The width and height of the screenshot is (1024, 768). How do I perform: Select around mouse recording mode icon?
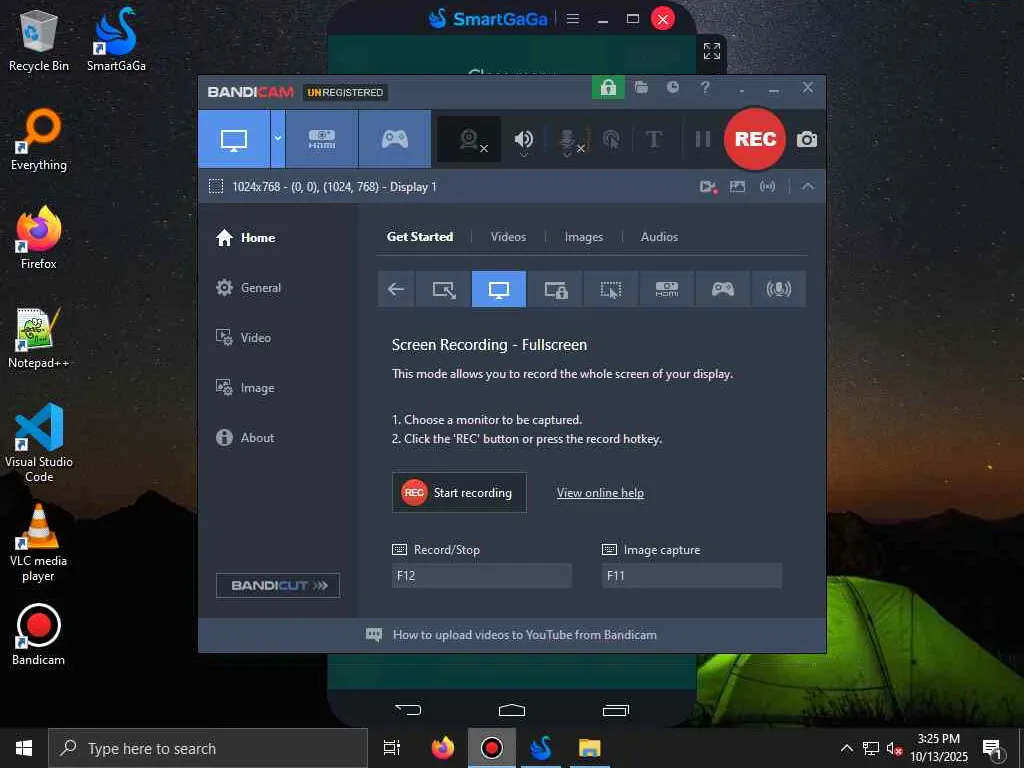pyautogui.click(x=611, y=289)
